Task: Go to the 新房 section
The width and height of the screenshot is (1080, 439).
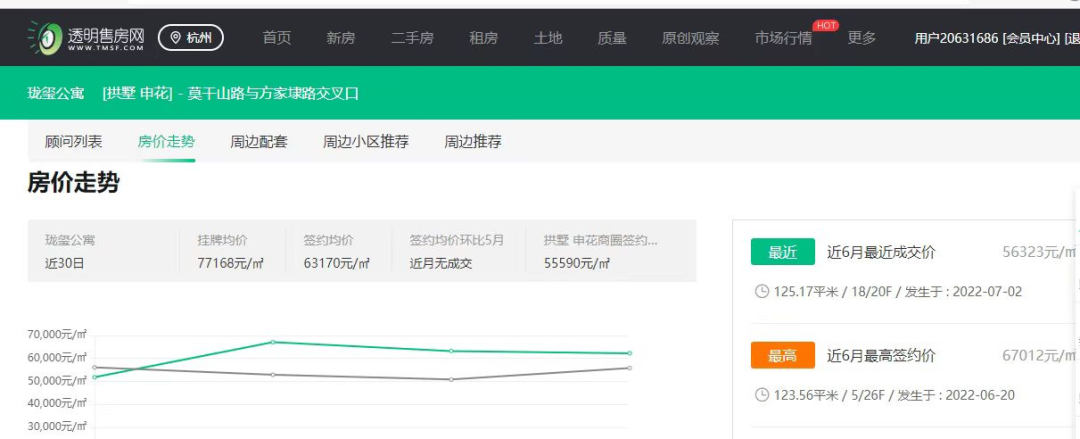Action: point(341,38)
